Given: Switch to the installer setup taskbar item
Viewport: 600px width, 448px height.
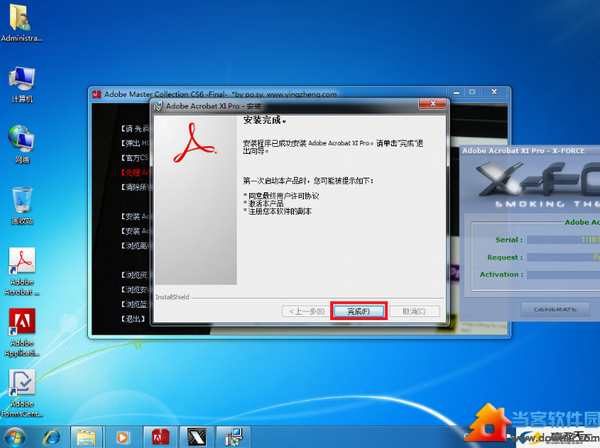Looking at the screenshot, I should pos(233,437).
